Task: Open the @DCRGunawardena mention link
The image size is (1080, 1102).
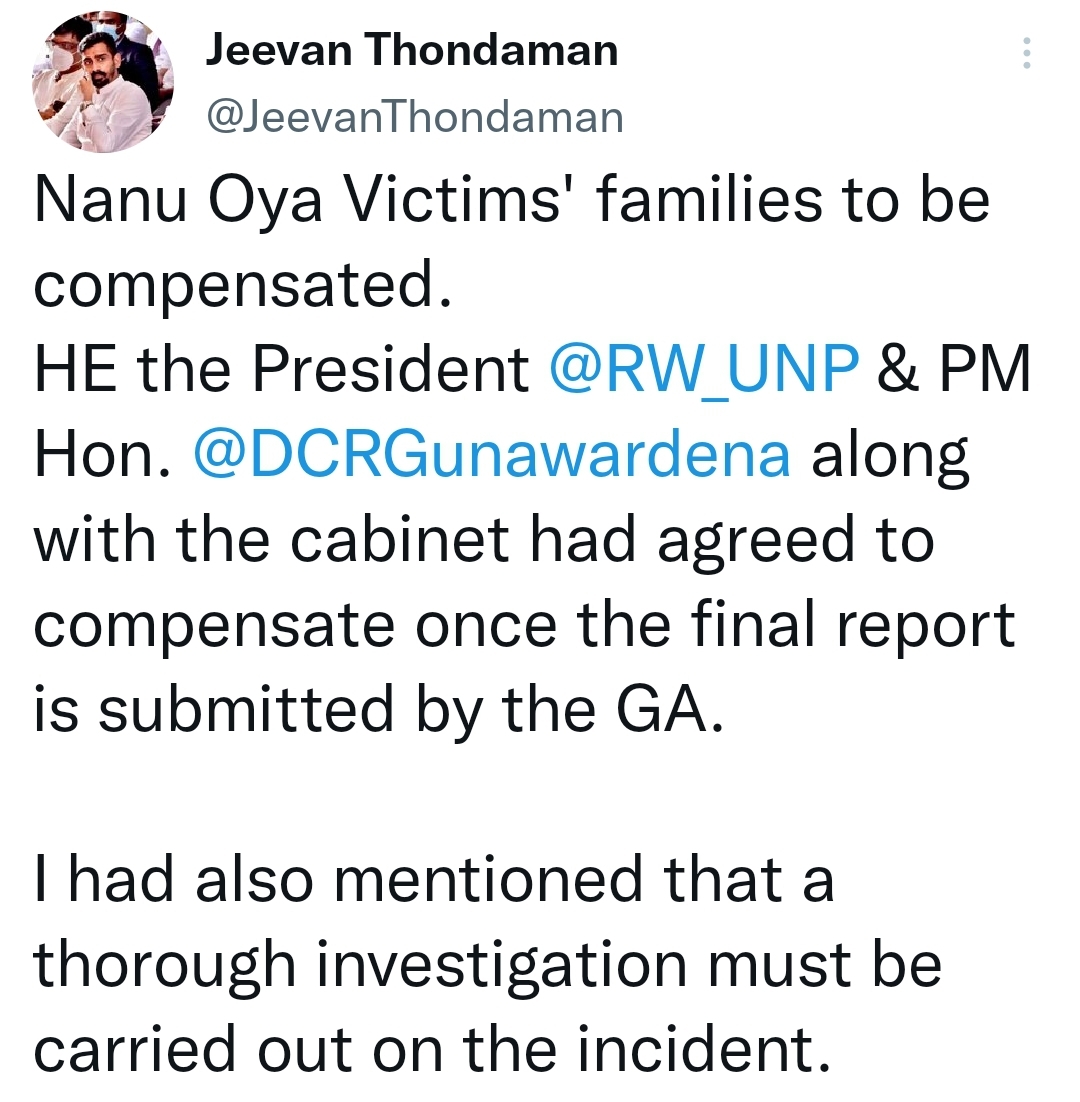Action: (491, 455)
